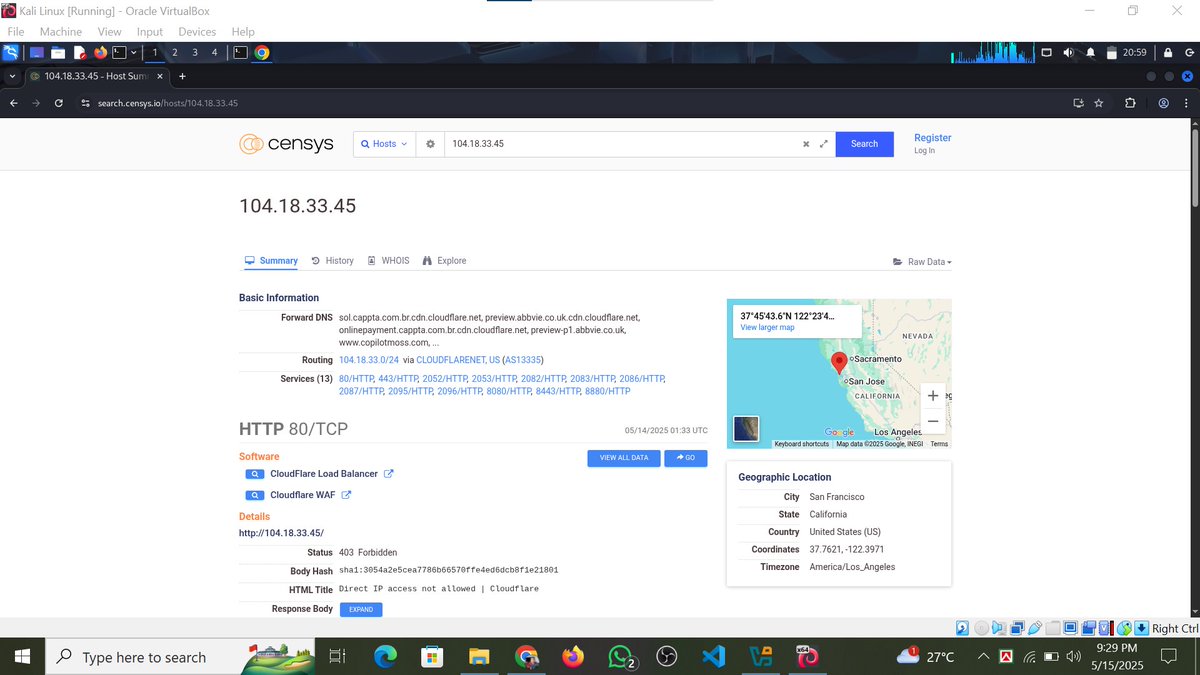
Task: Click the Censys logo
Action: 286,144
